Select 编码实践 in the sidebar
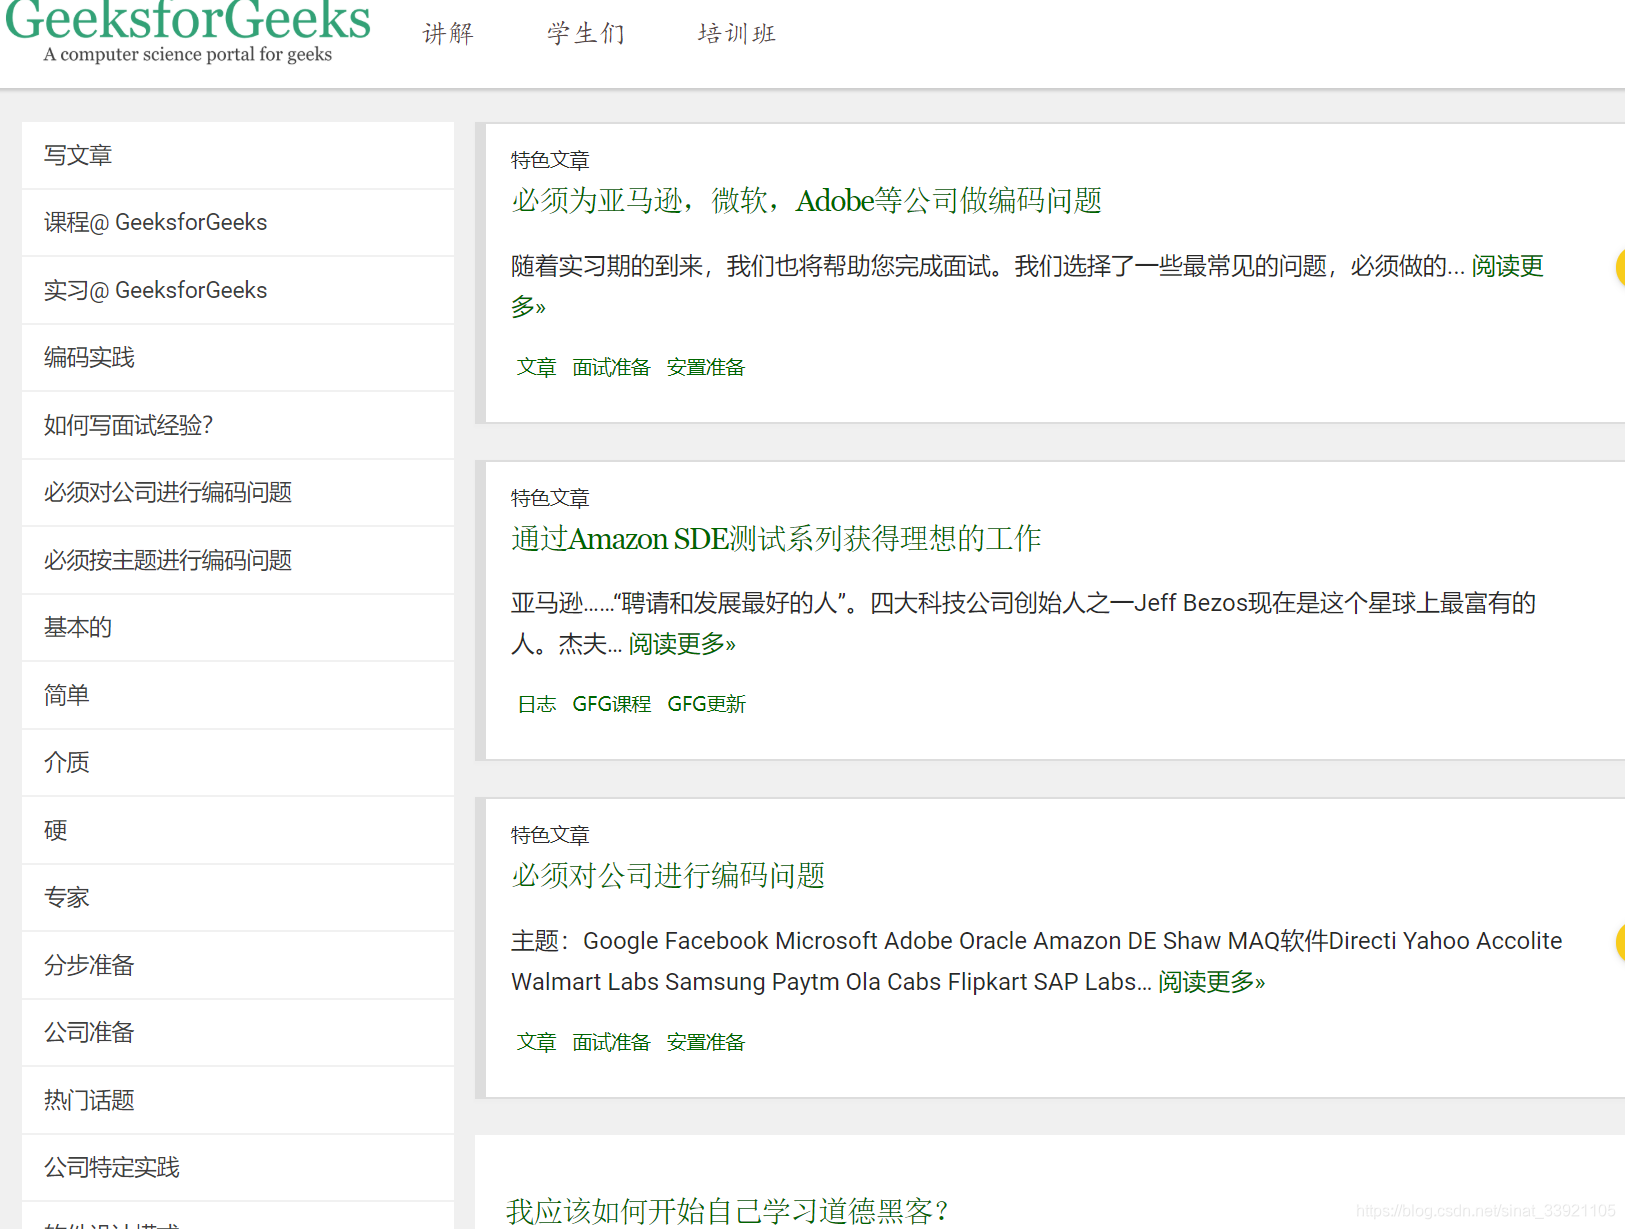Image resolution: width=1625 pixels, height=1229 pixels. point(238,357)
